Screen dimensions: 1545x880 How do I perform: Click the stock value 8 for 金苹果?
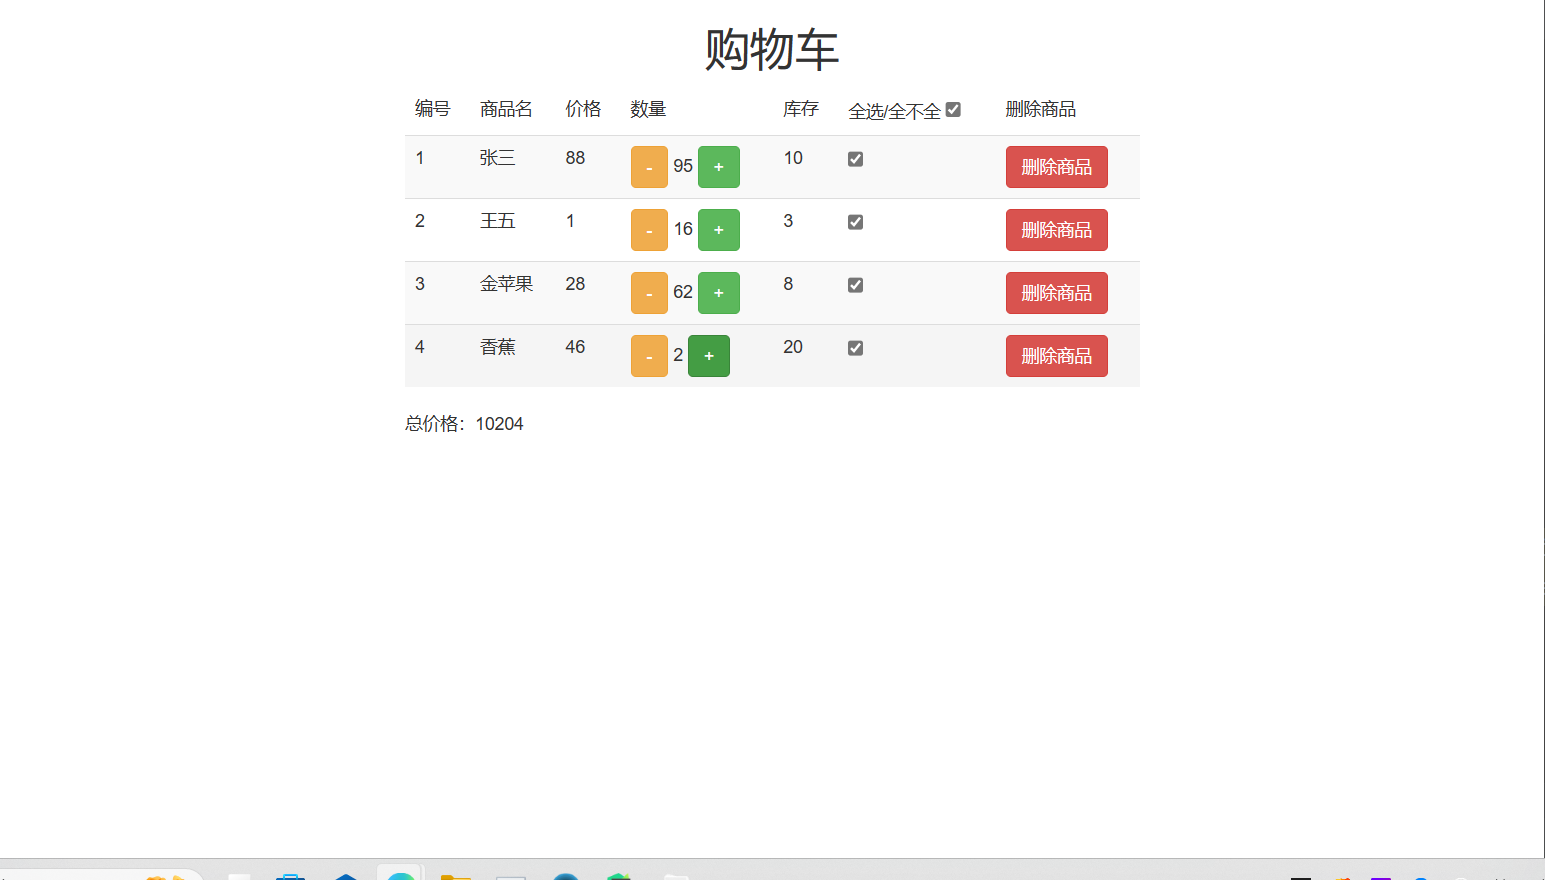click(x=788, y=284)
